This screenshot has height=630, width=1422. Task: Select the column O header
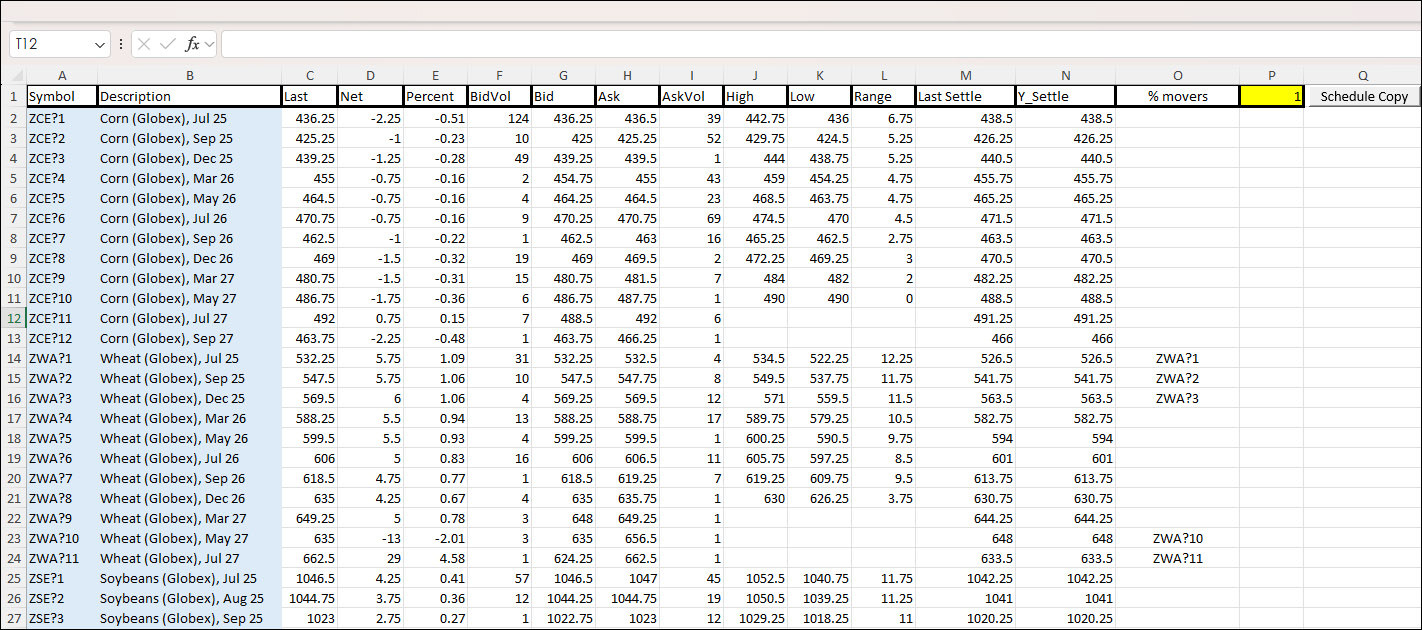(1177, 76)
